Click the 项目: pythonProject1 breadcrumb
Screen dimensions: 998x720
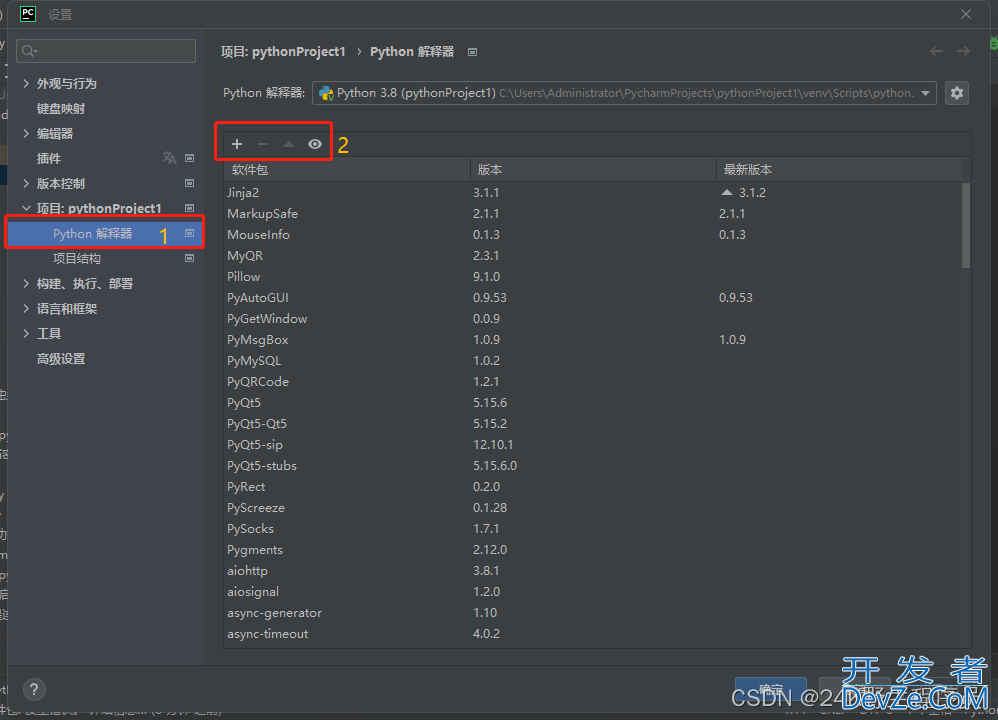pyautogui.click(x=283, y=52)
